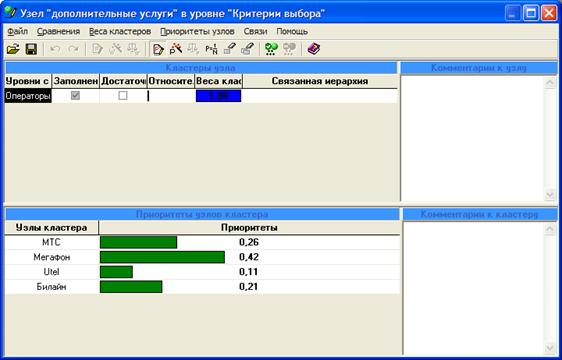Click the blue cluster weight cell
Image resolution: width=562 pixels, height=360 pixels.
point(219,96)
